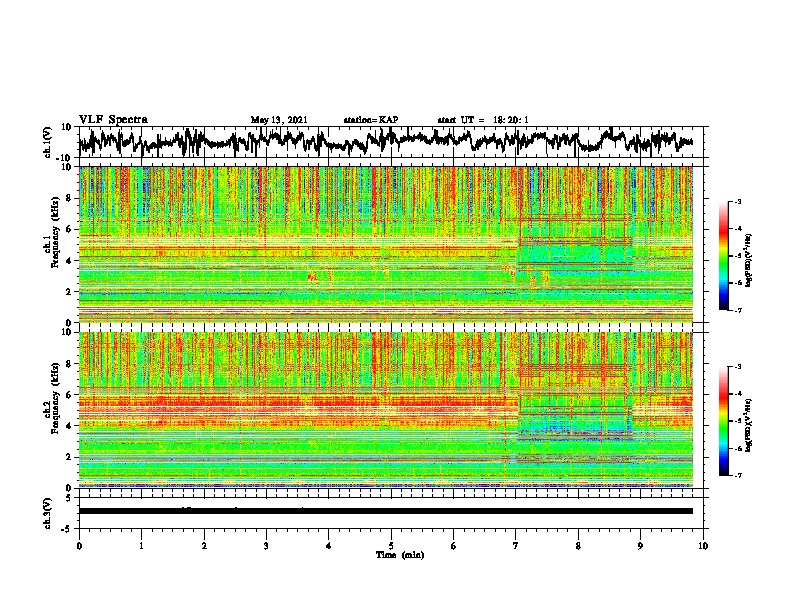The width and height of the screenshot is (792, 612).
Task: Click the "VLF Spectra" title text
Action: [x=113, y=120]
